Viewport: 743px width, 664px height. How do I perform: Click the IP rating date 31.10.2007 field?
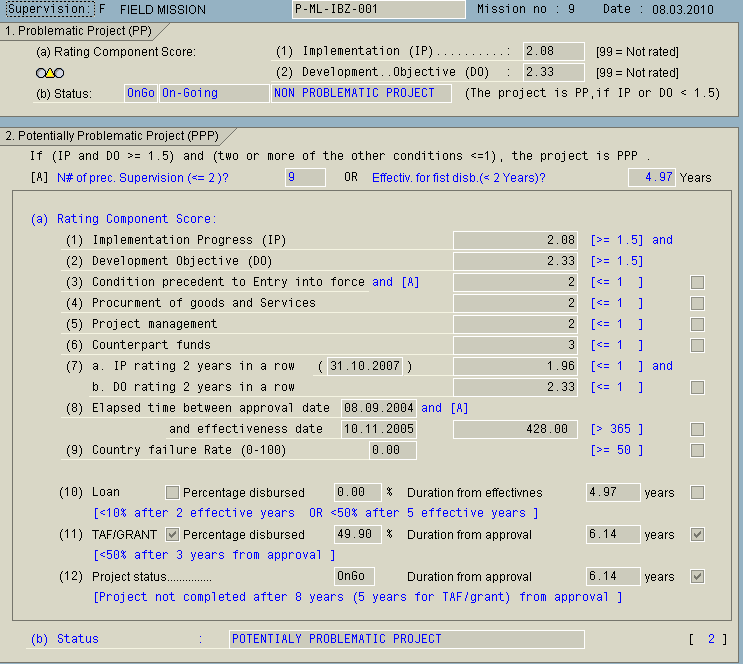(x=364, y=366)
